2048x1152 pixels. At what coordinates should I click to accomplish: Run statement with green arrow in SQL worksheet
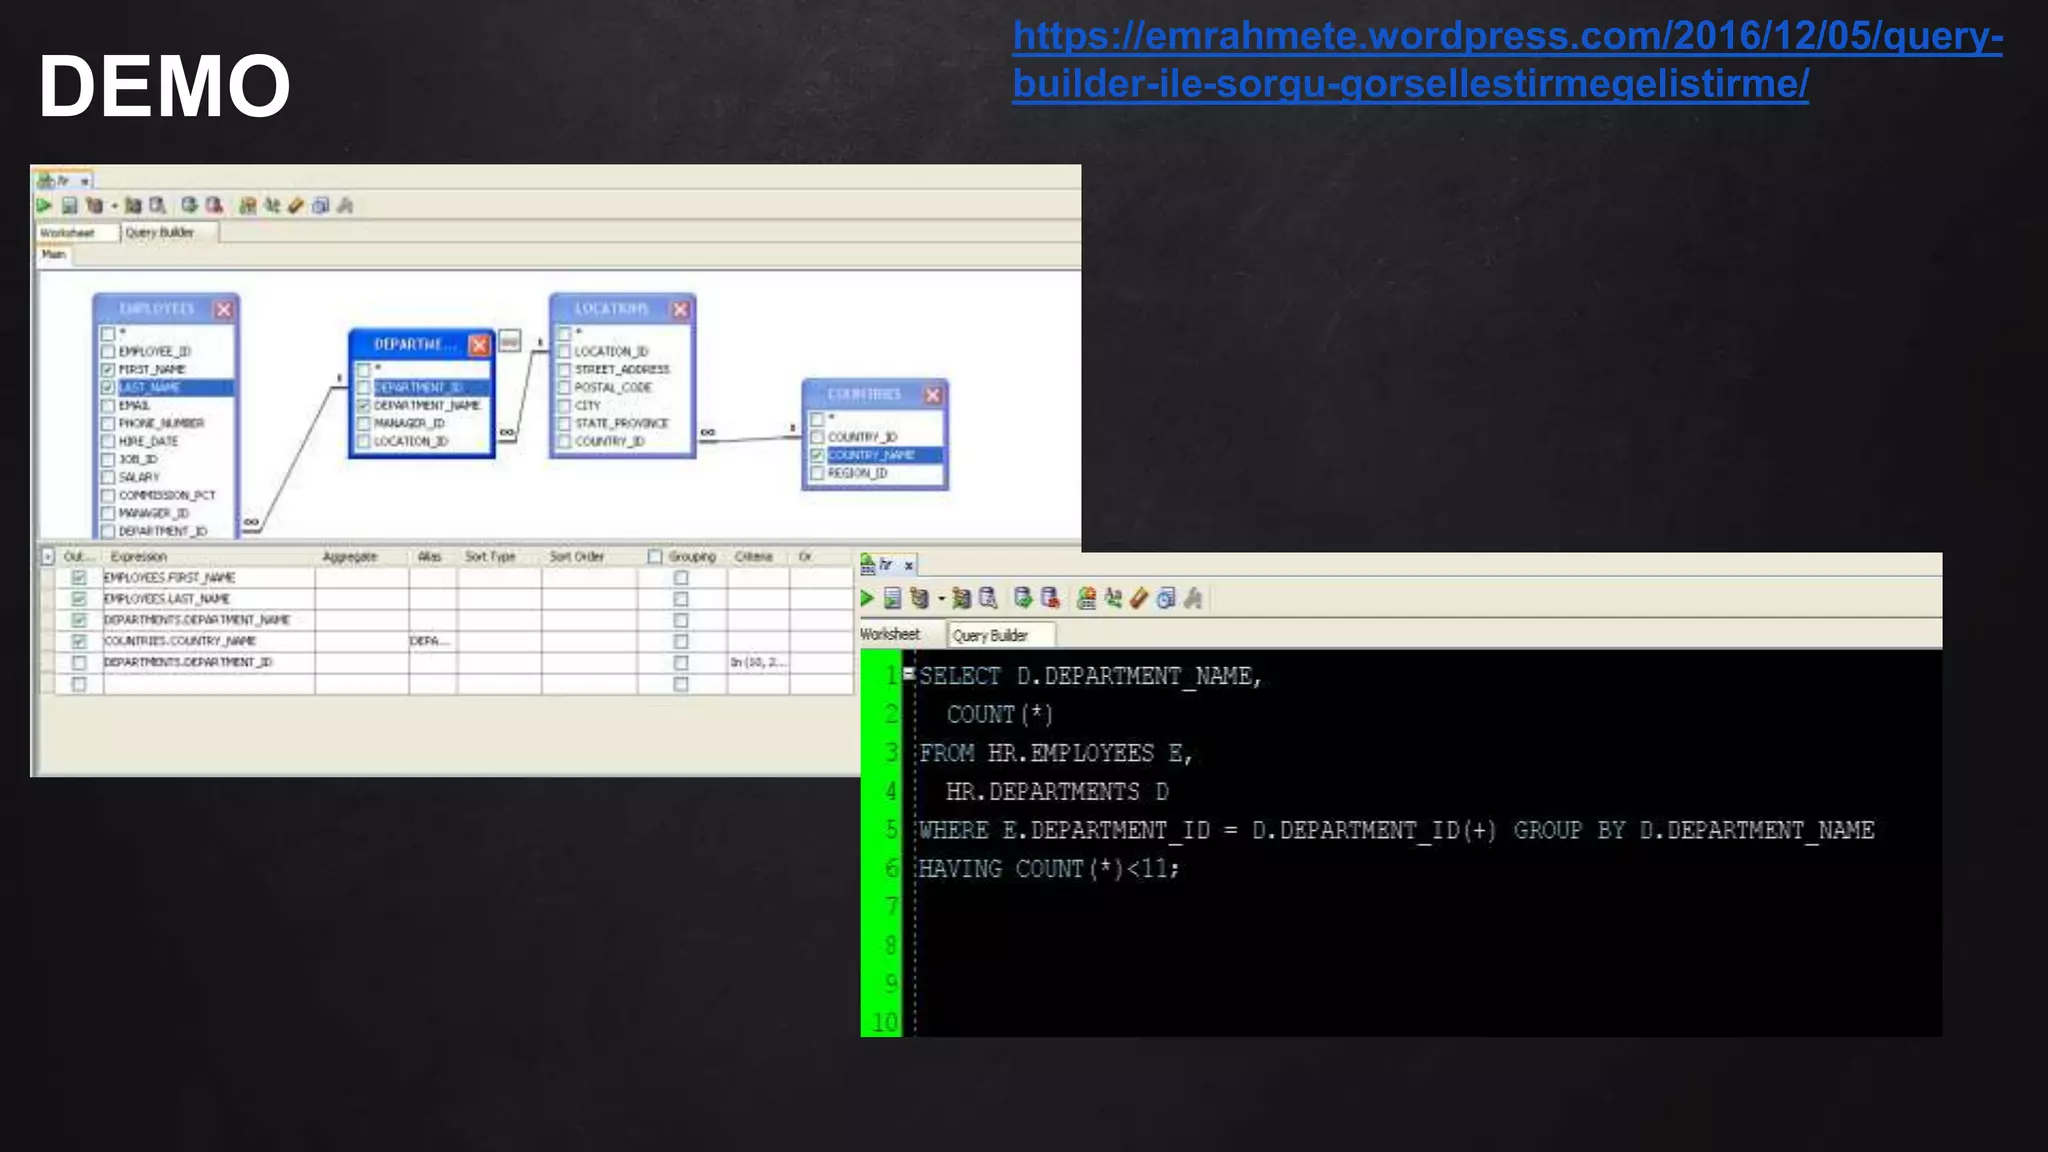pos(867,599)
